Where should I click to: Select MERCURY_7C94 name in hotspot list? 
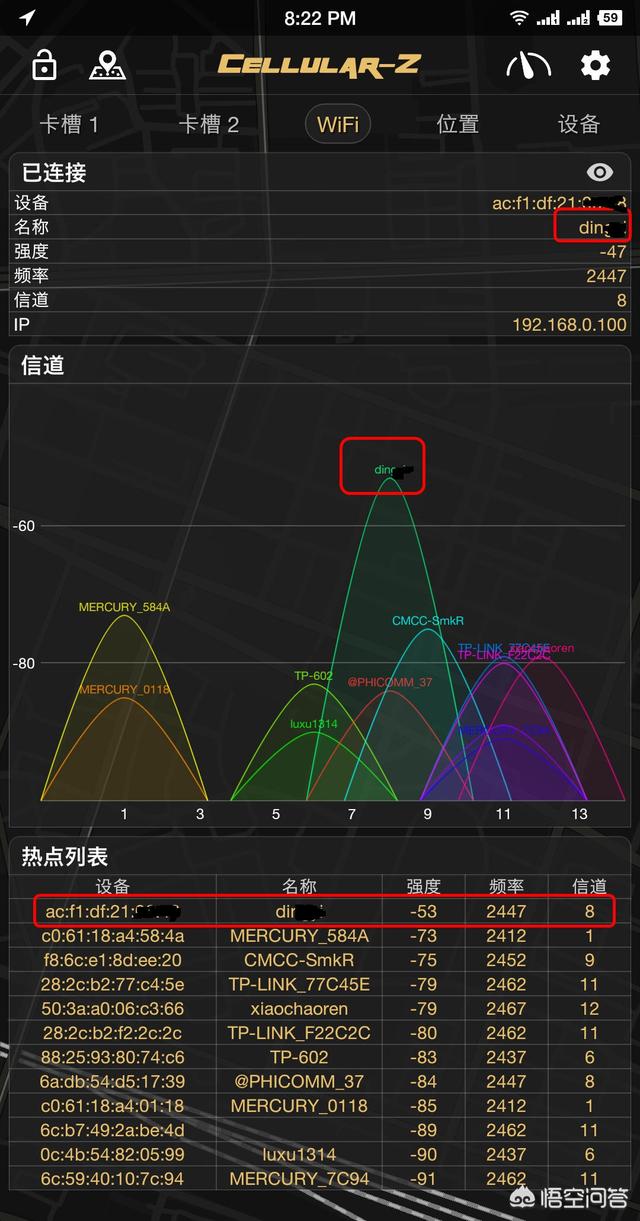point(299,1179)
